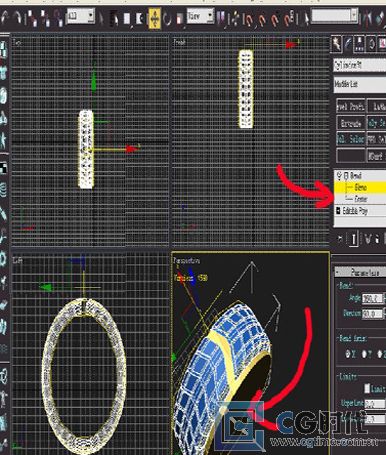Select Editable Poly in the modifier stack
Screen dimensions: 386x455
coord(355,211)
